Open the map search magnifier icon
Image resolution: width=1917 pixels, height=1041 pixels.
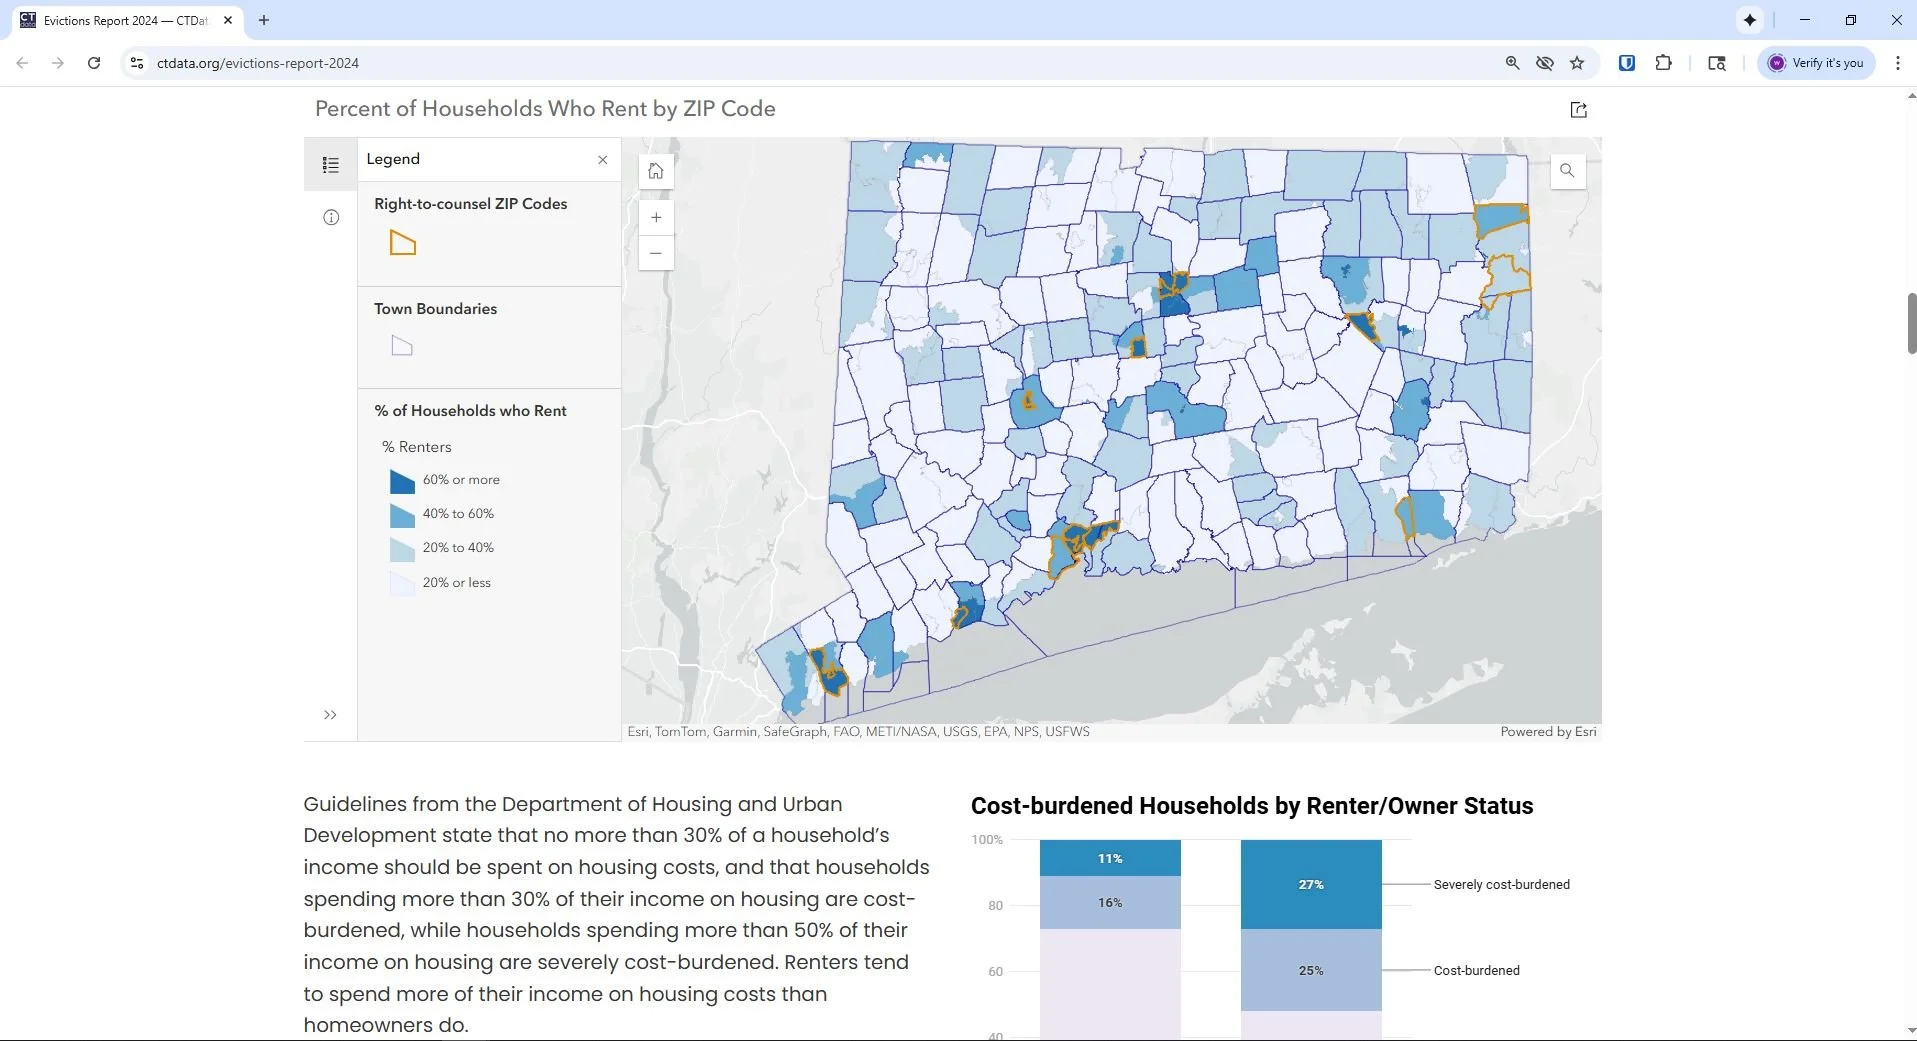click(1566, 170)
